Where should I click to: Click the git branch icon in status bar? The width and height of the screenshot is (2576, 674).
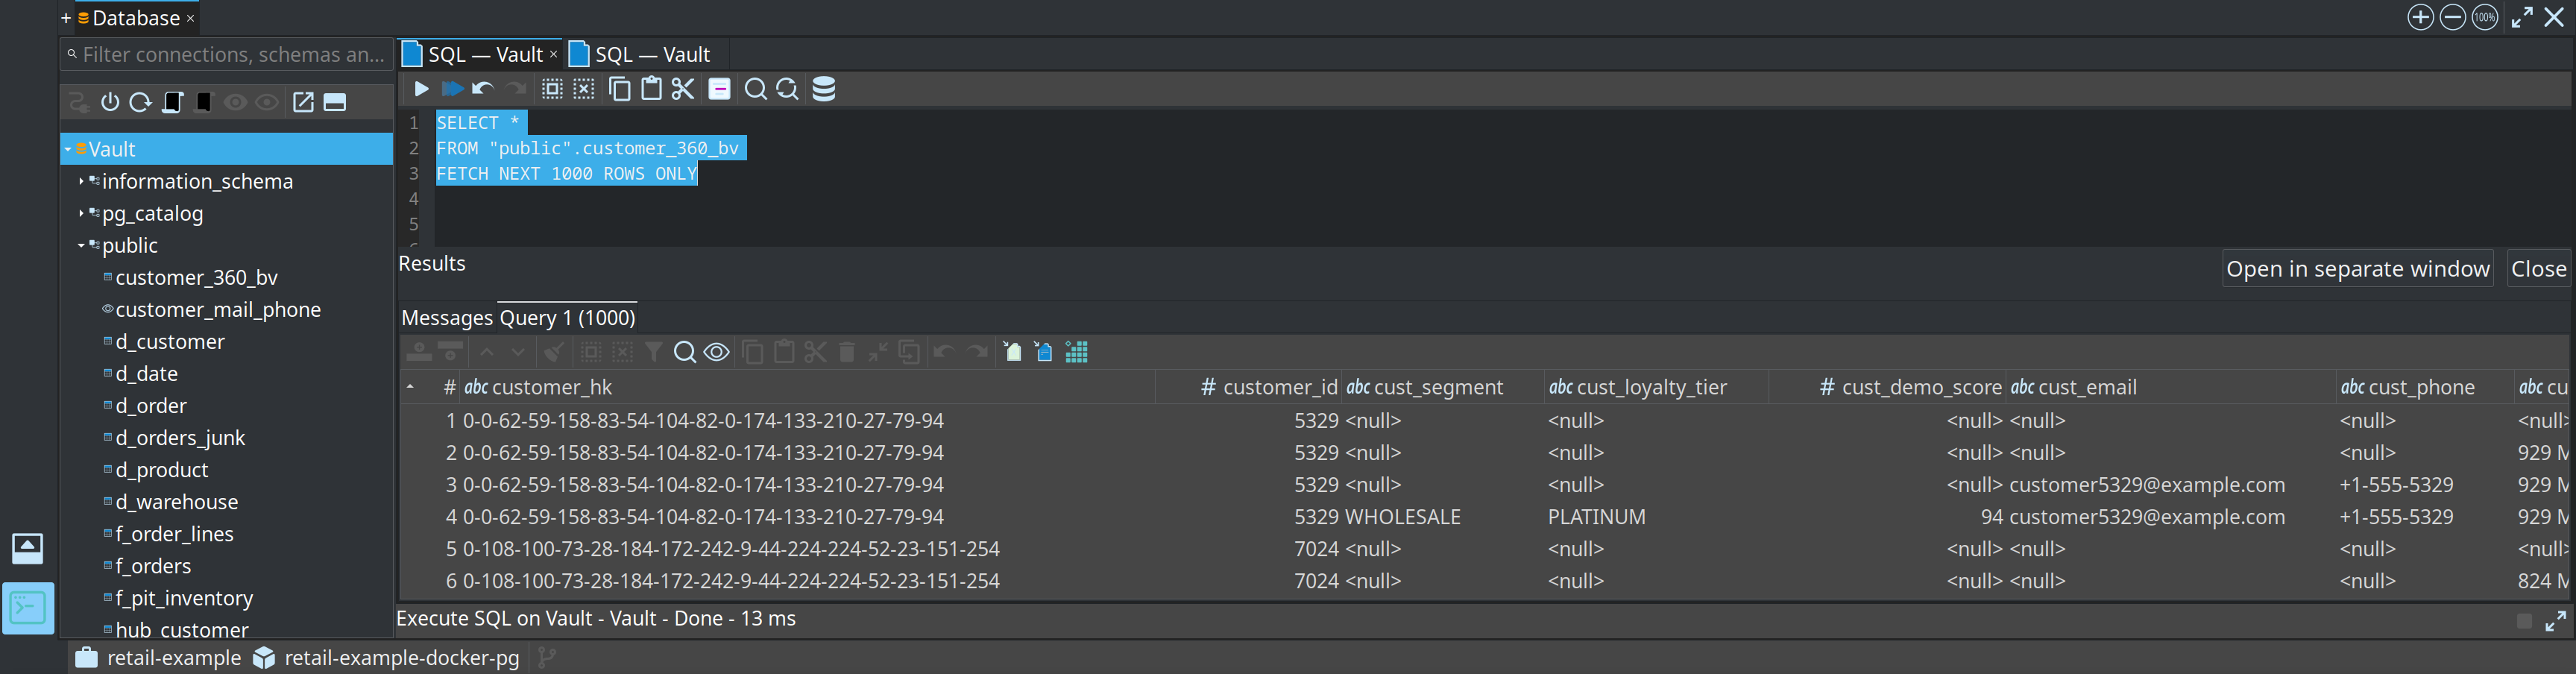point(547,657)
